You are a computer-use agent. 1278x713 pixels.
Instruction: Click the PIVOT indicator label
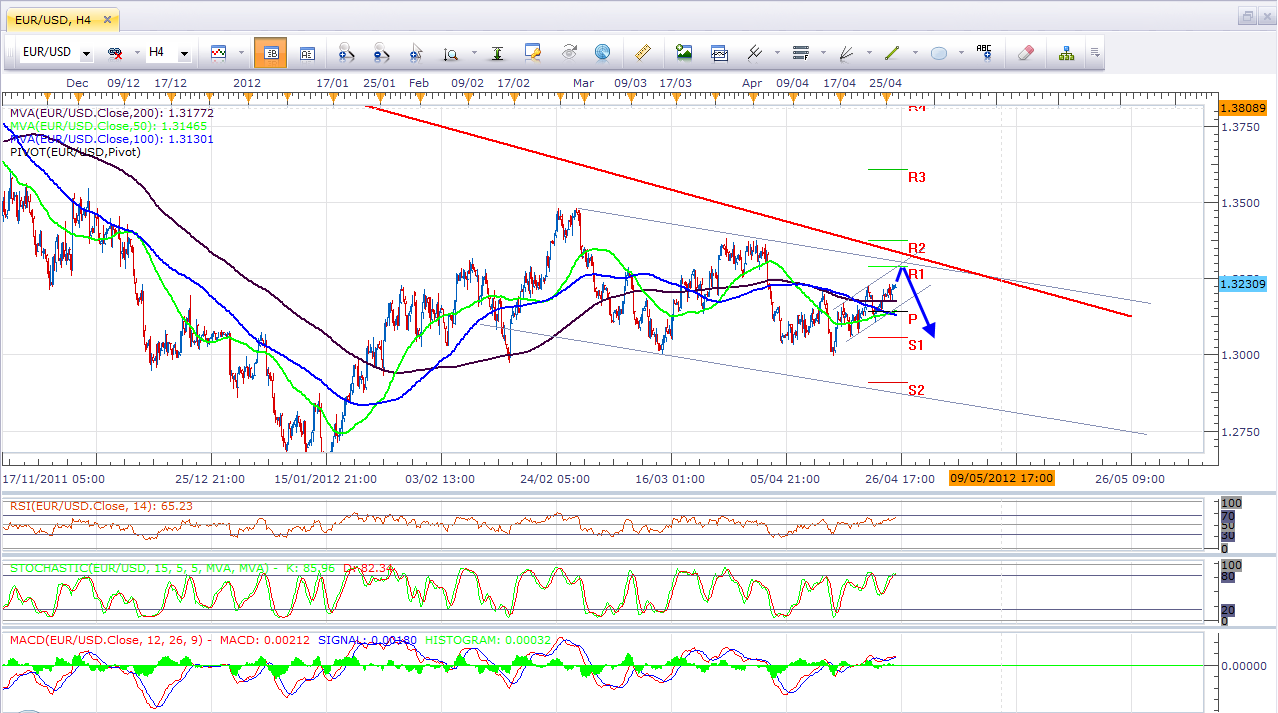pyautogui.click(x=75, y=152)
